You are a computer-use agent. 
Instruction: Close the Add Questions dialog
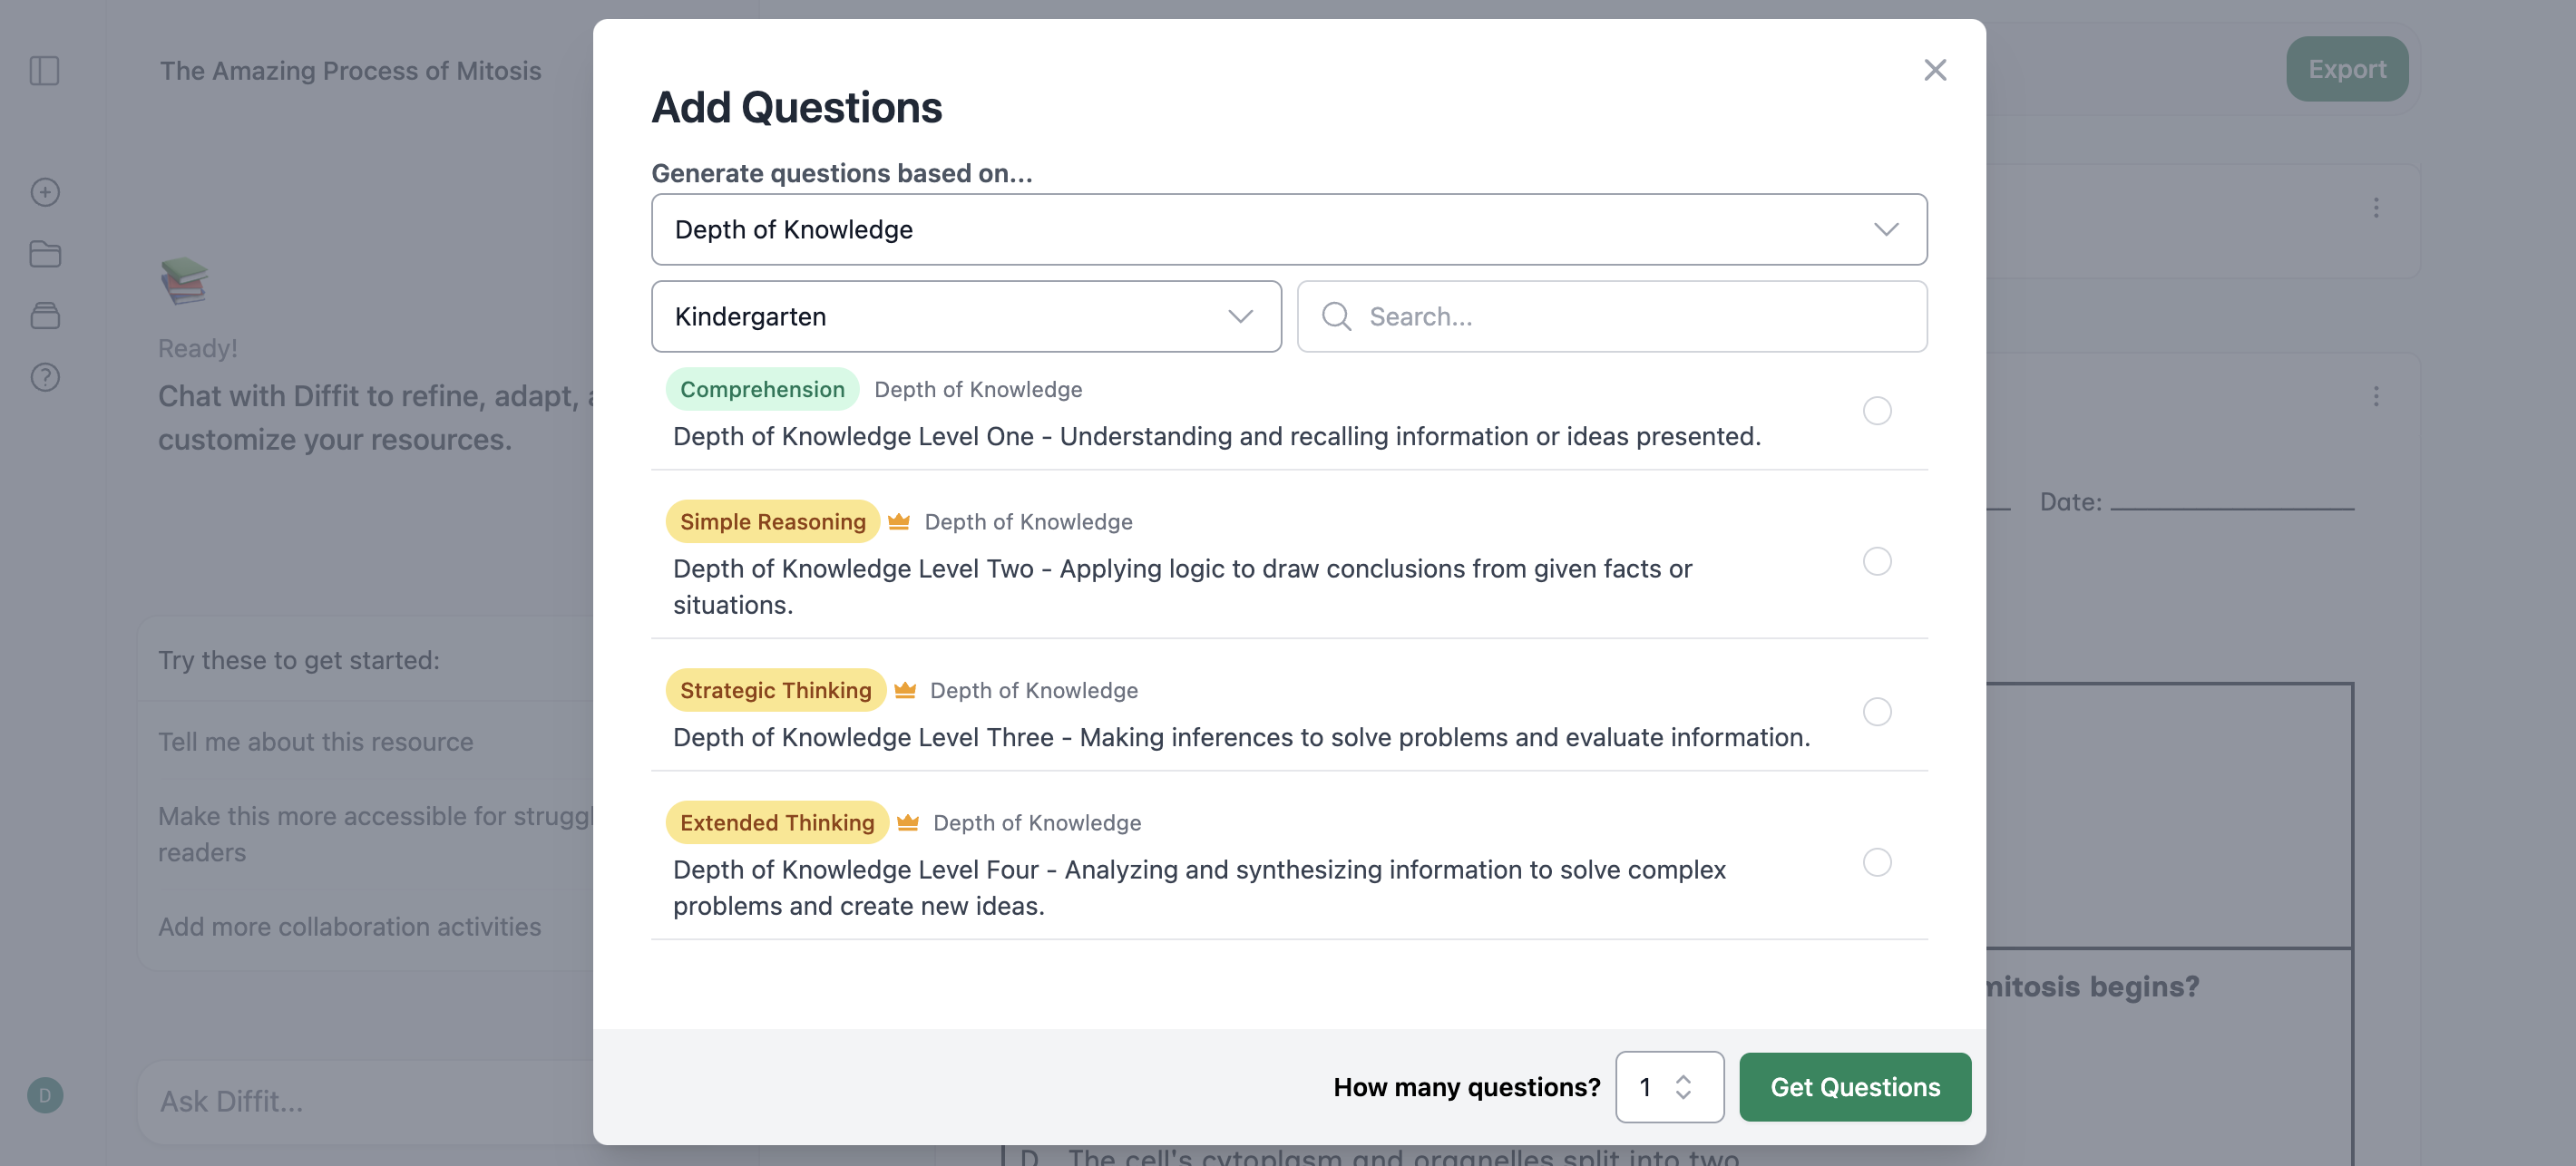click(x=1935, y=70)
